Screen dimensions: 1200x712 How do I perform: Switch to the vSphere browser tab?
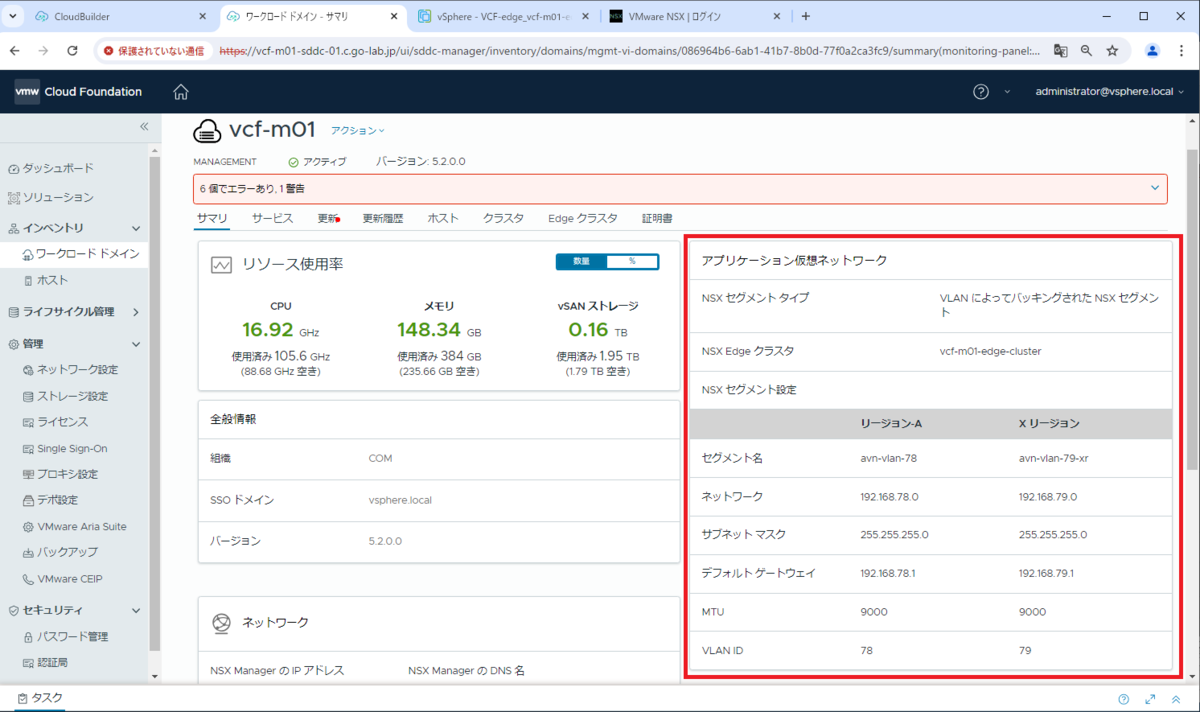coord(502,16)
